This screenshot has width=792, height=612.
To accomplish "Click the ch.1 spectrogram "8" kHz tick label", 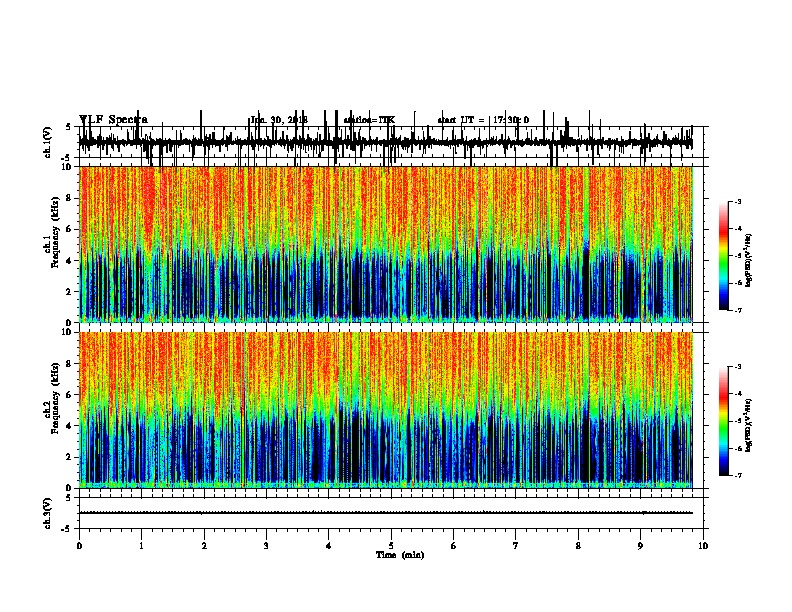I will [x=70, y=198].
